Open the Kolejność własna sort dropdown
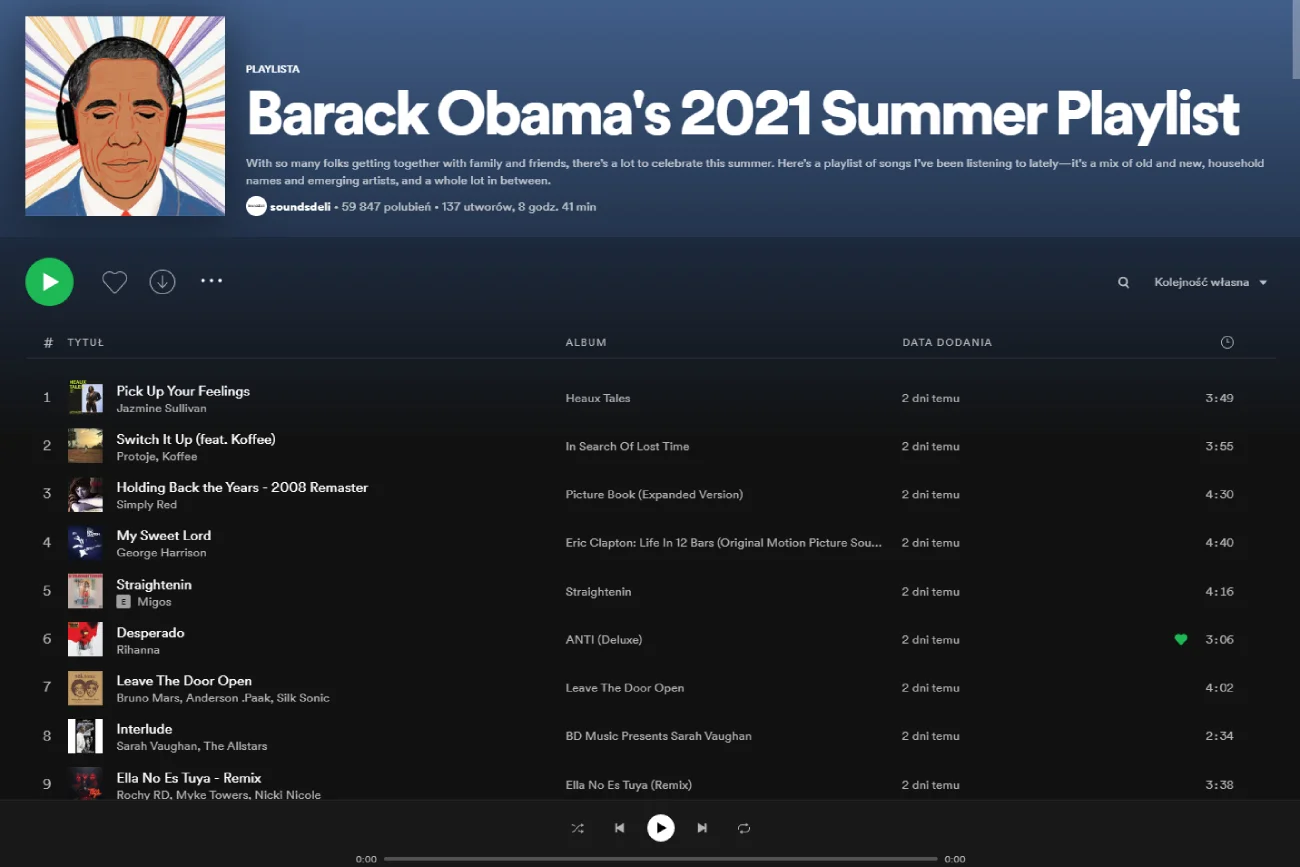This screenshot has width=1300, height=867. point(1211,283)
